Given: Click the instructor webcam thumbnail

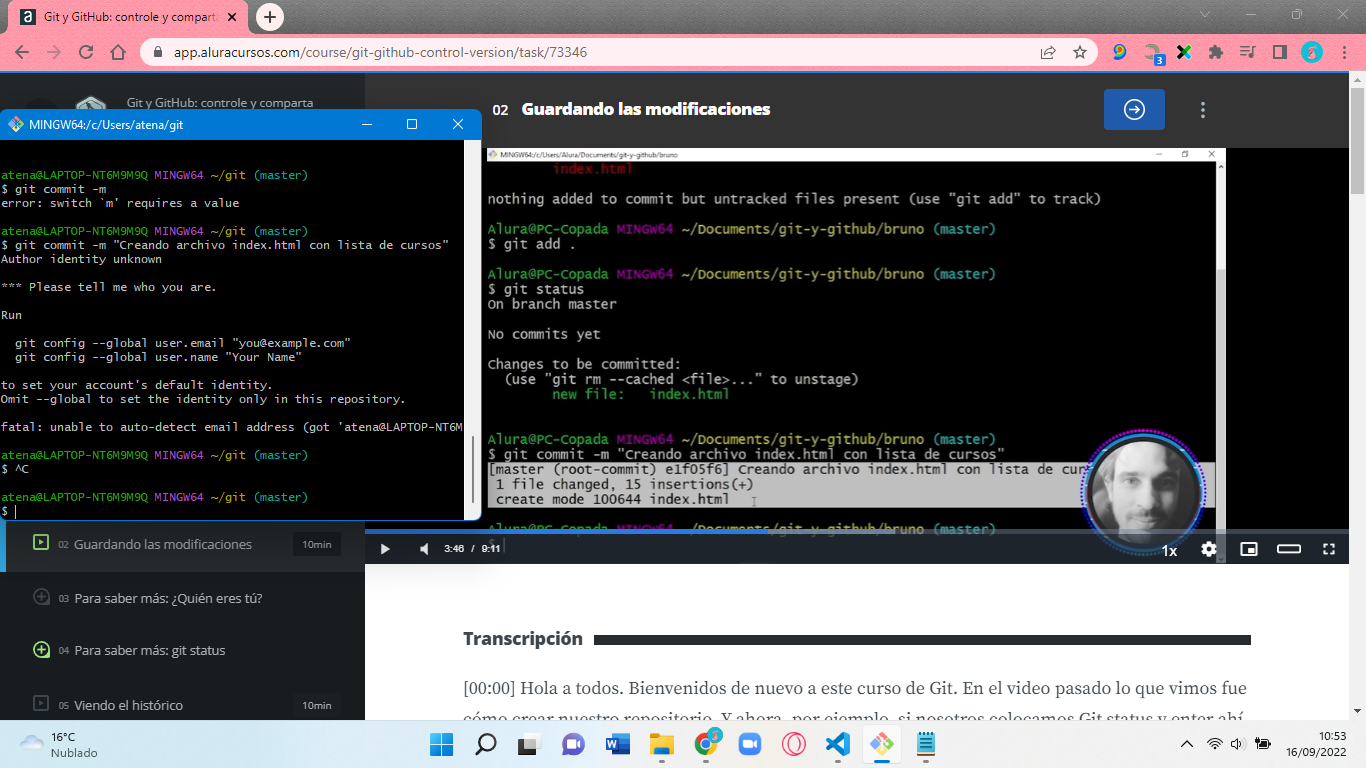Looking at the screenshot, I should pyautogui.click(x=1143, y=493).
